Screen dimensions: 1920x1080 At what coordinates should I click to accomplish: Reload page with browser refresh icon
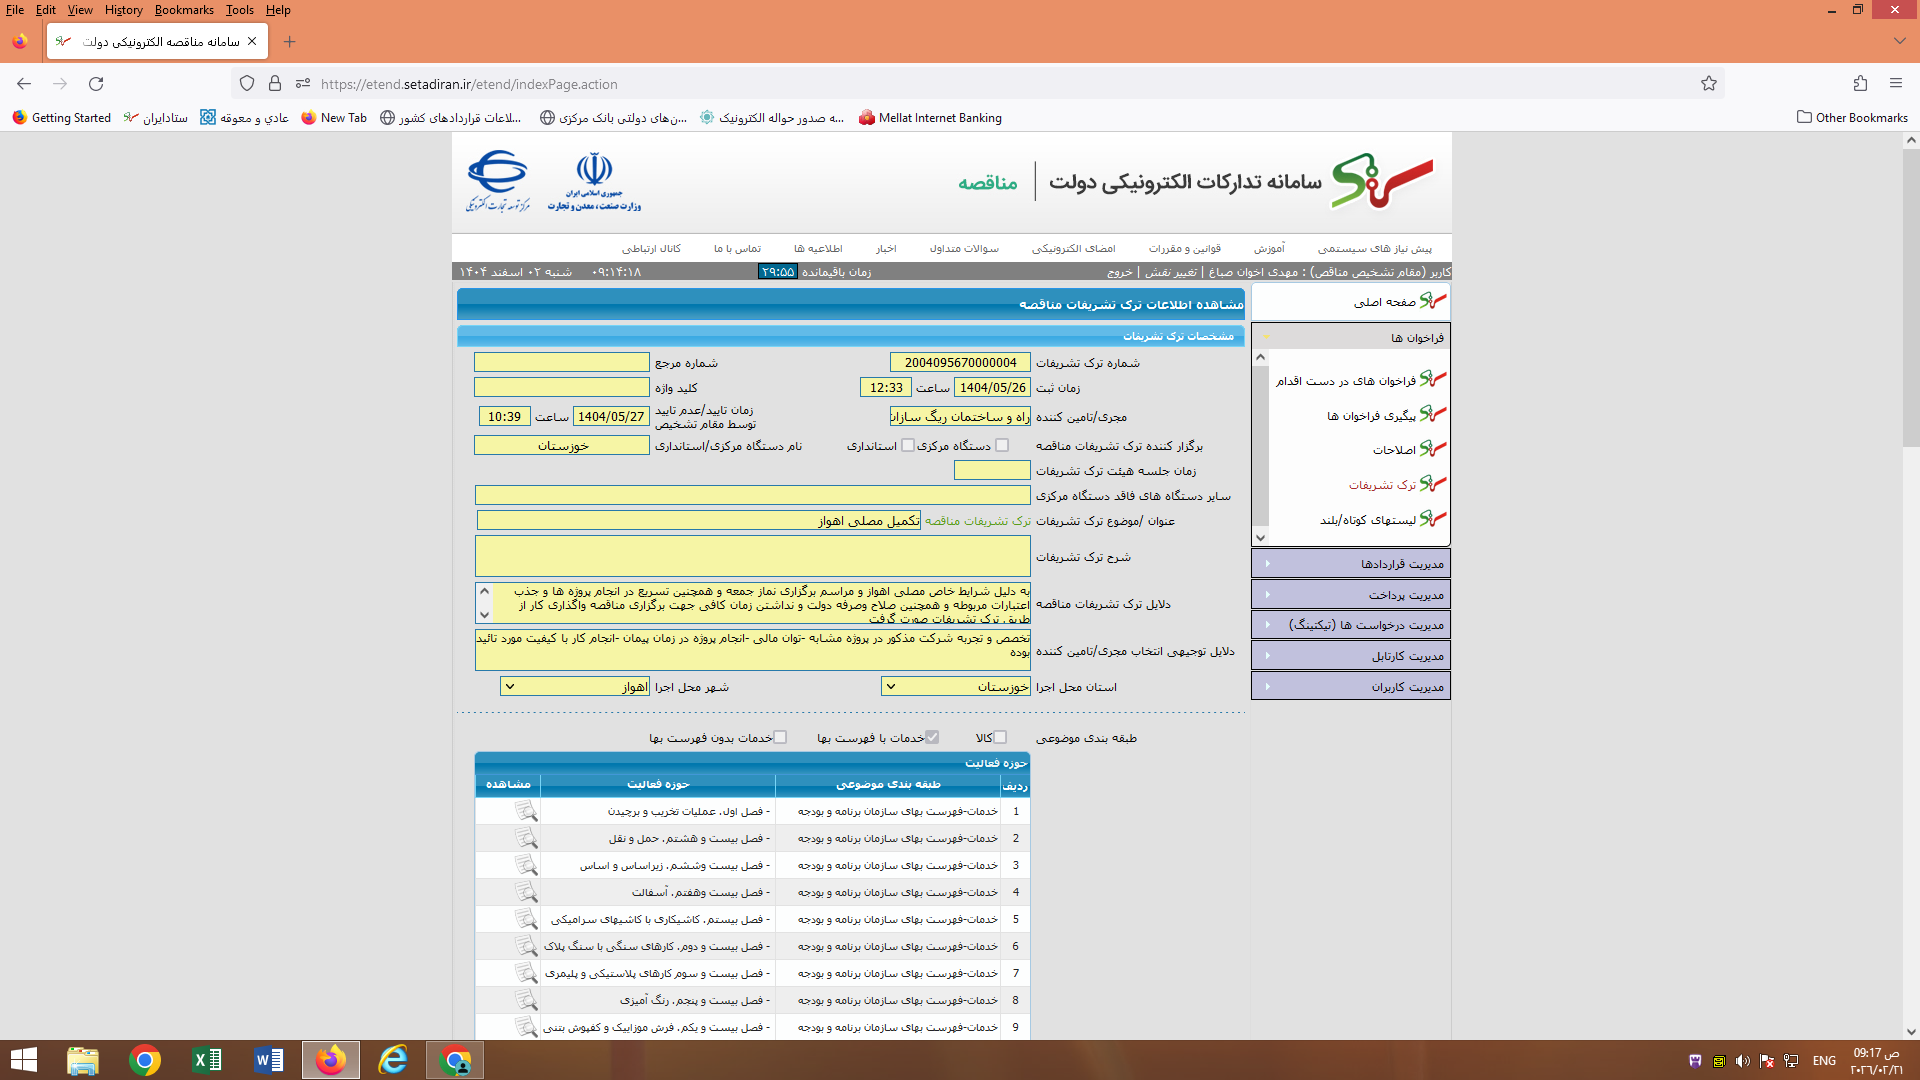pos(96,84)
